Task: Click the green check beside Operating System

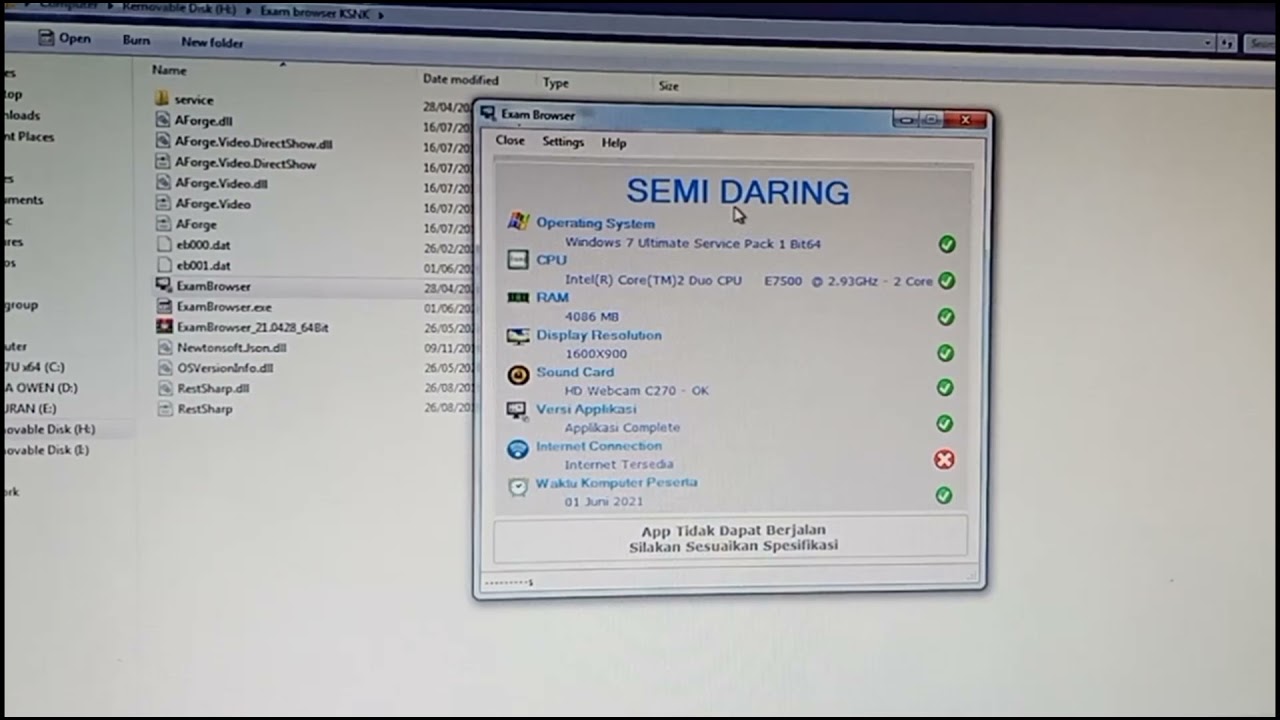Action: tap(947, 244)
